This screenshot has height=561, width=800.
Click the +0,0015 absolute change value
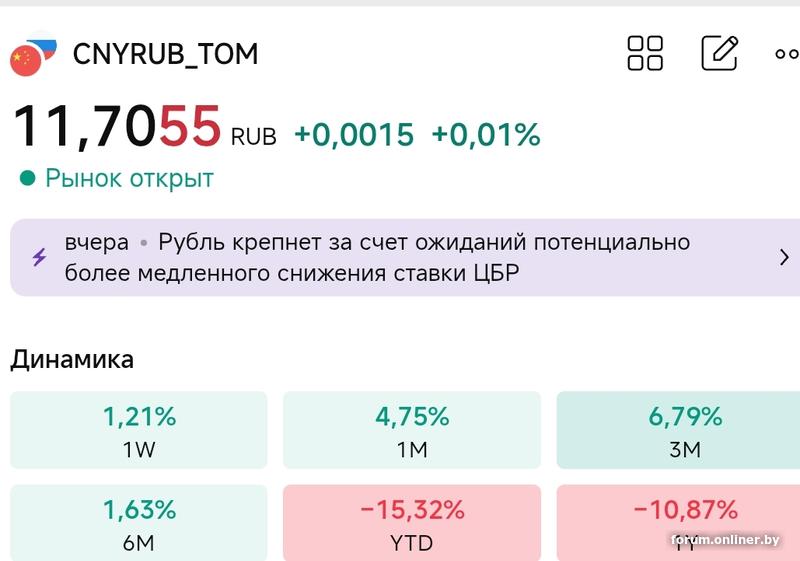(x=353, y=135)
